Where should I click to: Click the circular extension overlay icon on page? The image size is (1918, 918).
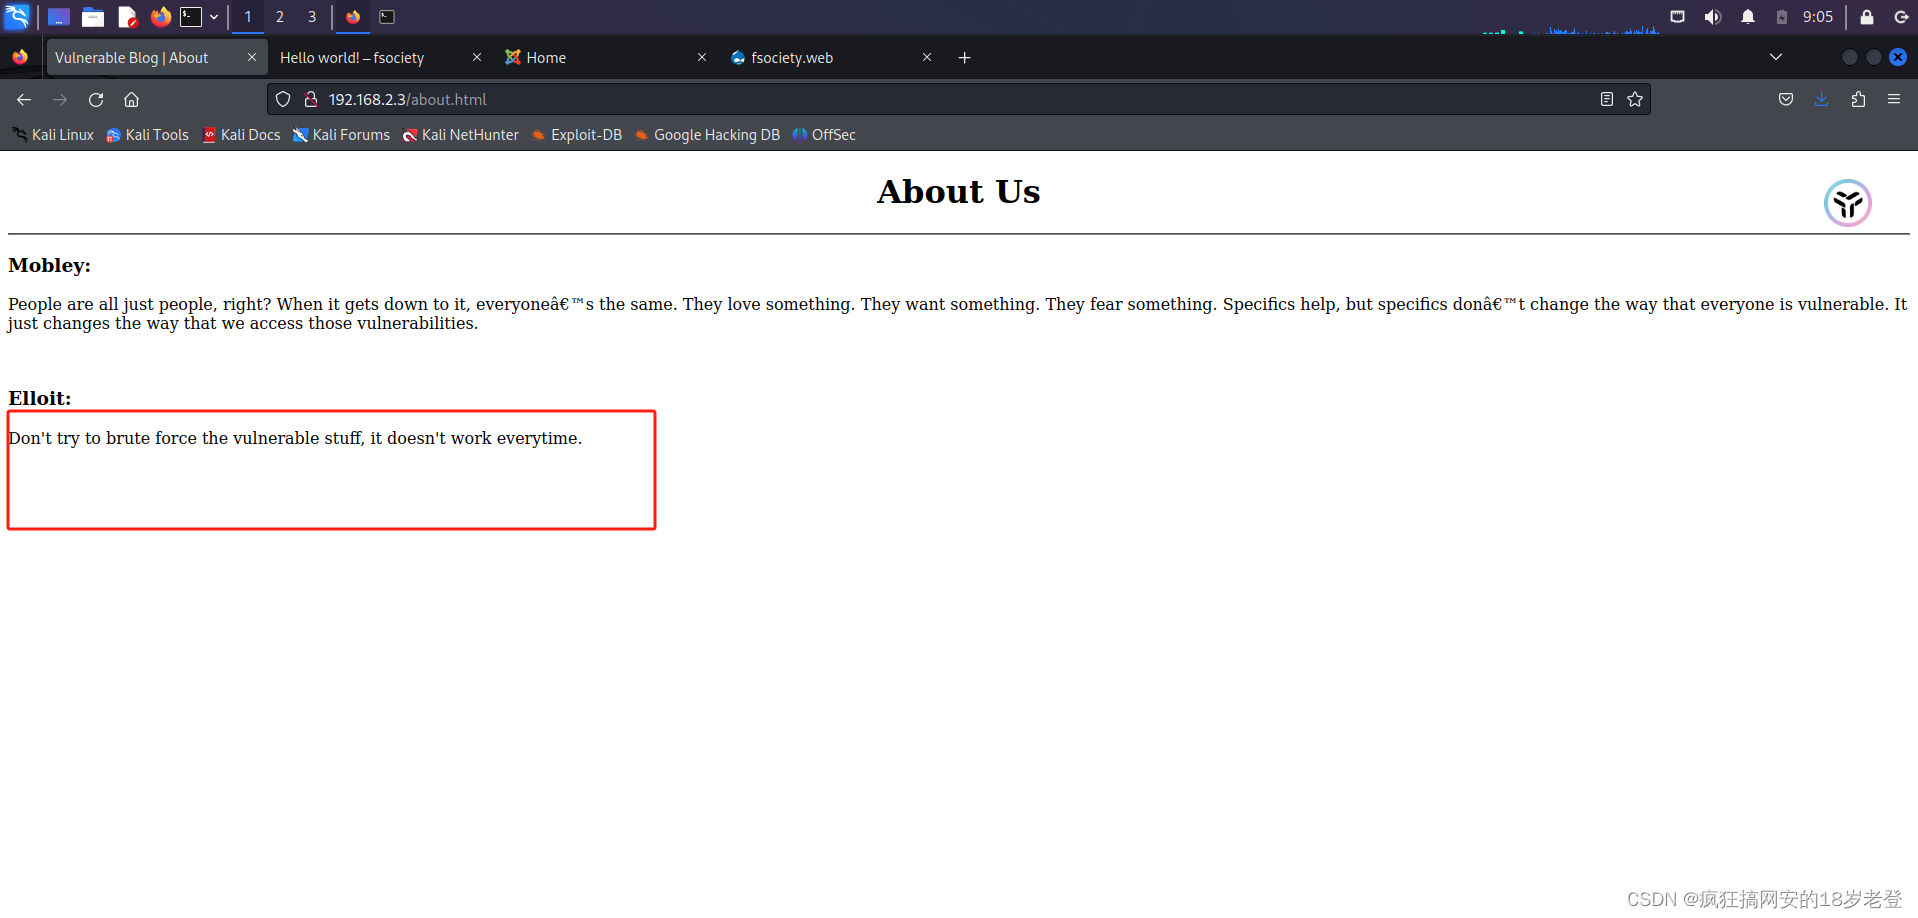pos(1847,203)
